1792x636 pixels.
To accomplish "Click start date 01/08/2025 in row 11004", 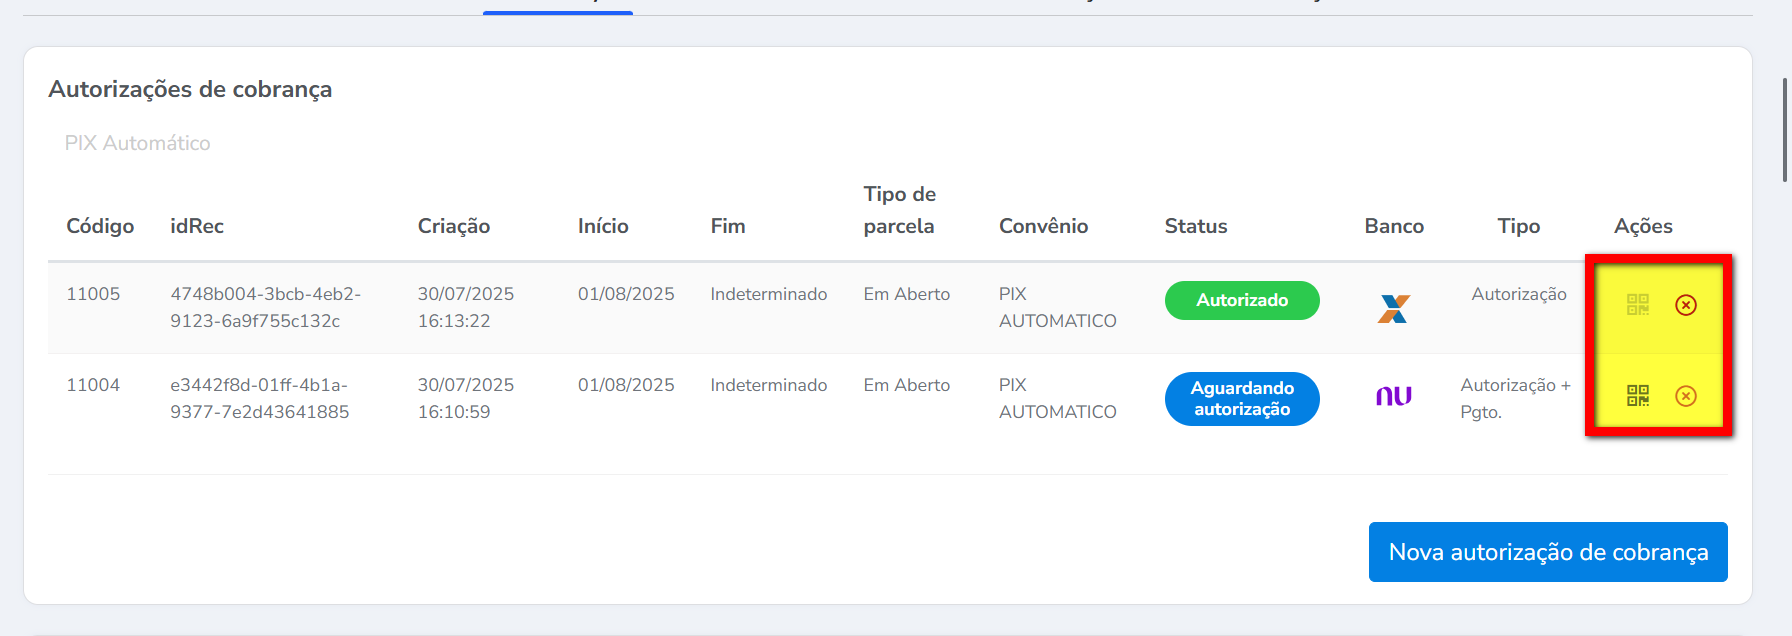I will tap(626, 385).
